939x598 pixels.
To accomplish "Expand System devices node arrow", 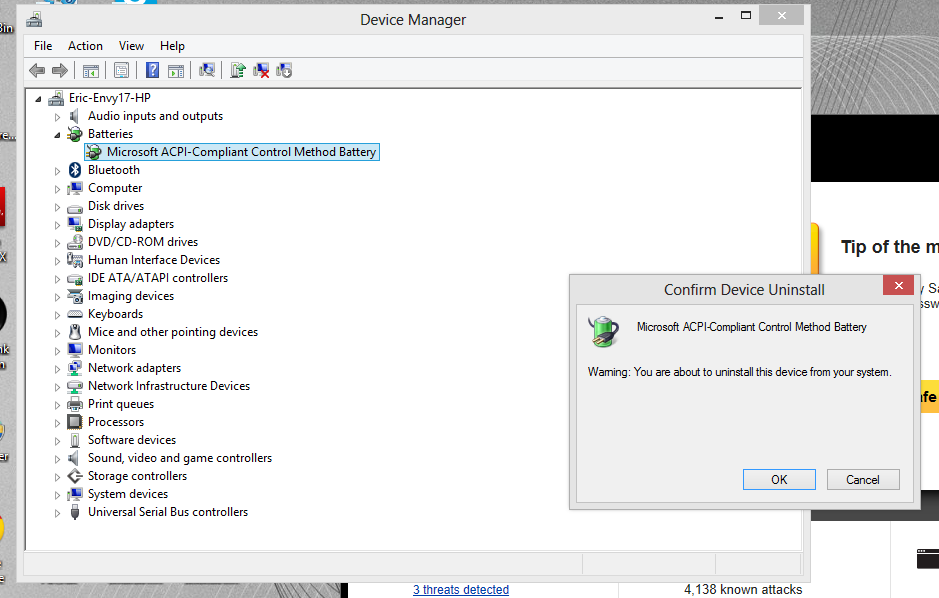I will [x=57, y=494].
